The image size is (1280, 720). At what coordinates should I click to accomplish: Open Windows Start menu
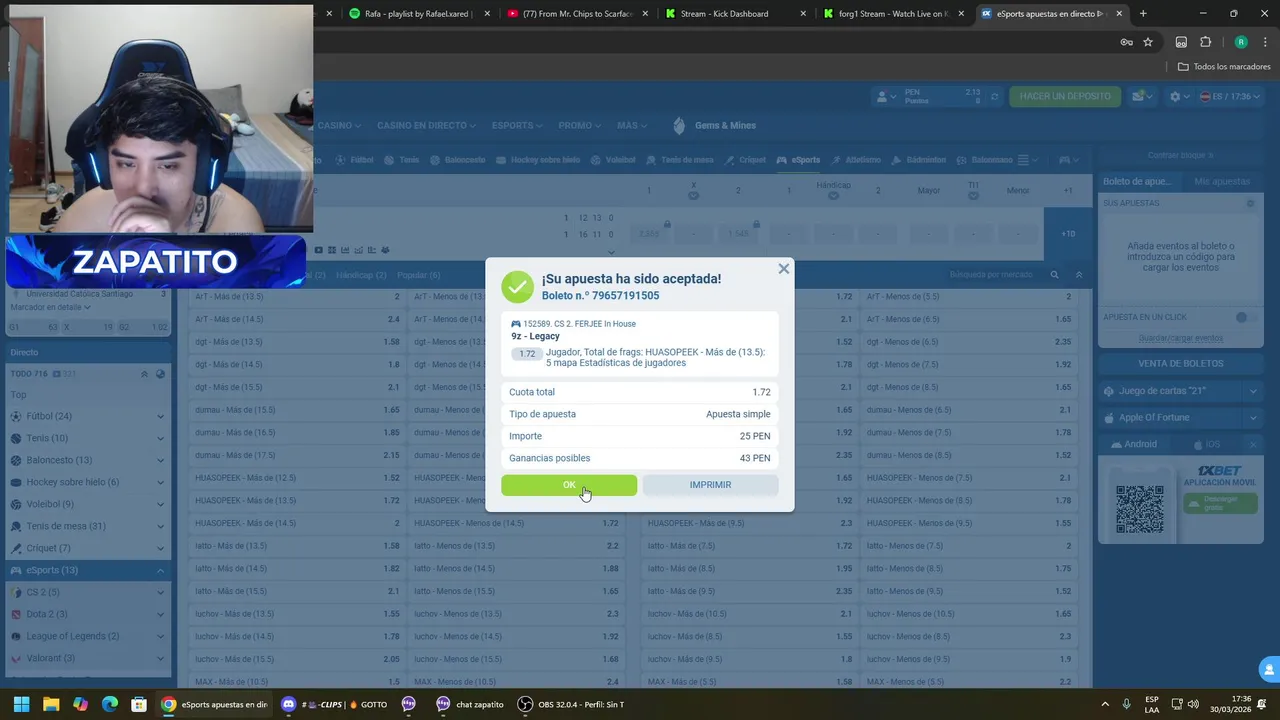point(21,704)
